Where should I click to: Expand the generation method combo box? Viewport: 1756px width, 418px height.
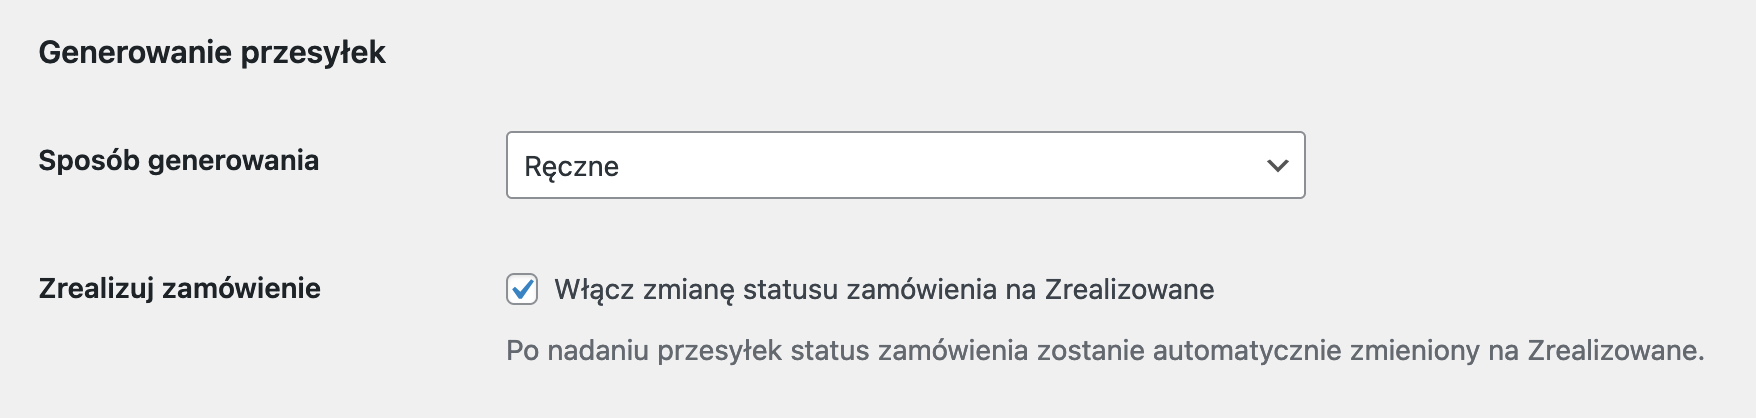905,165
